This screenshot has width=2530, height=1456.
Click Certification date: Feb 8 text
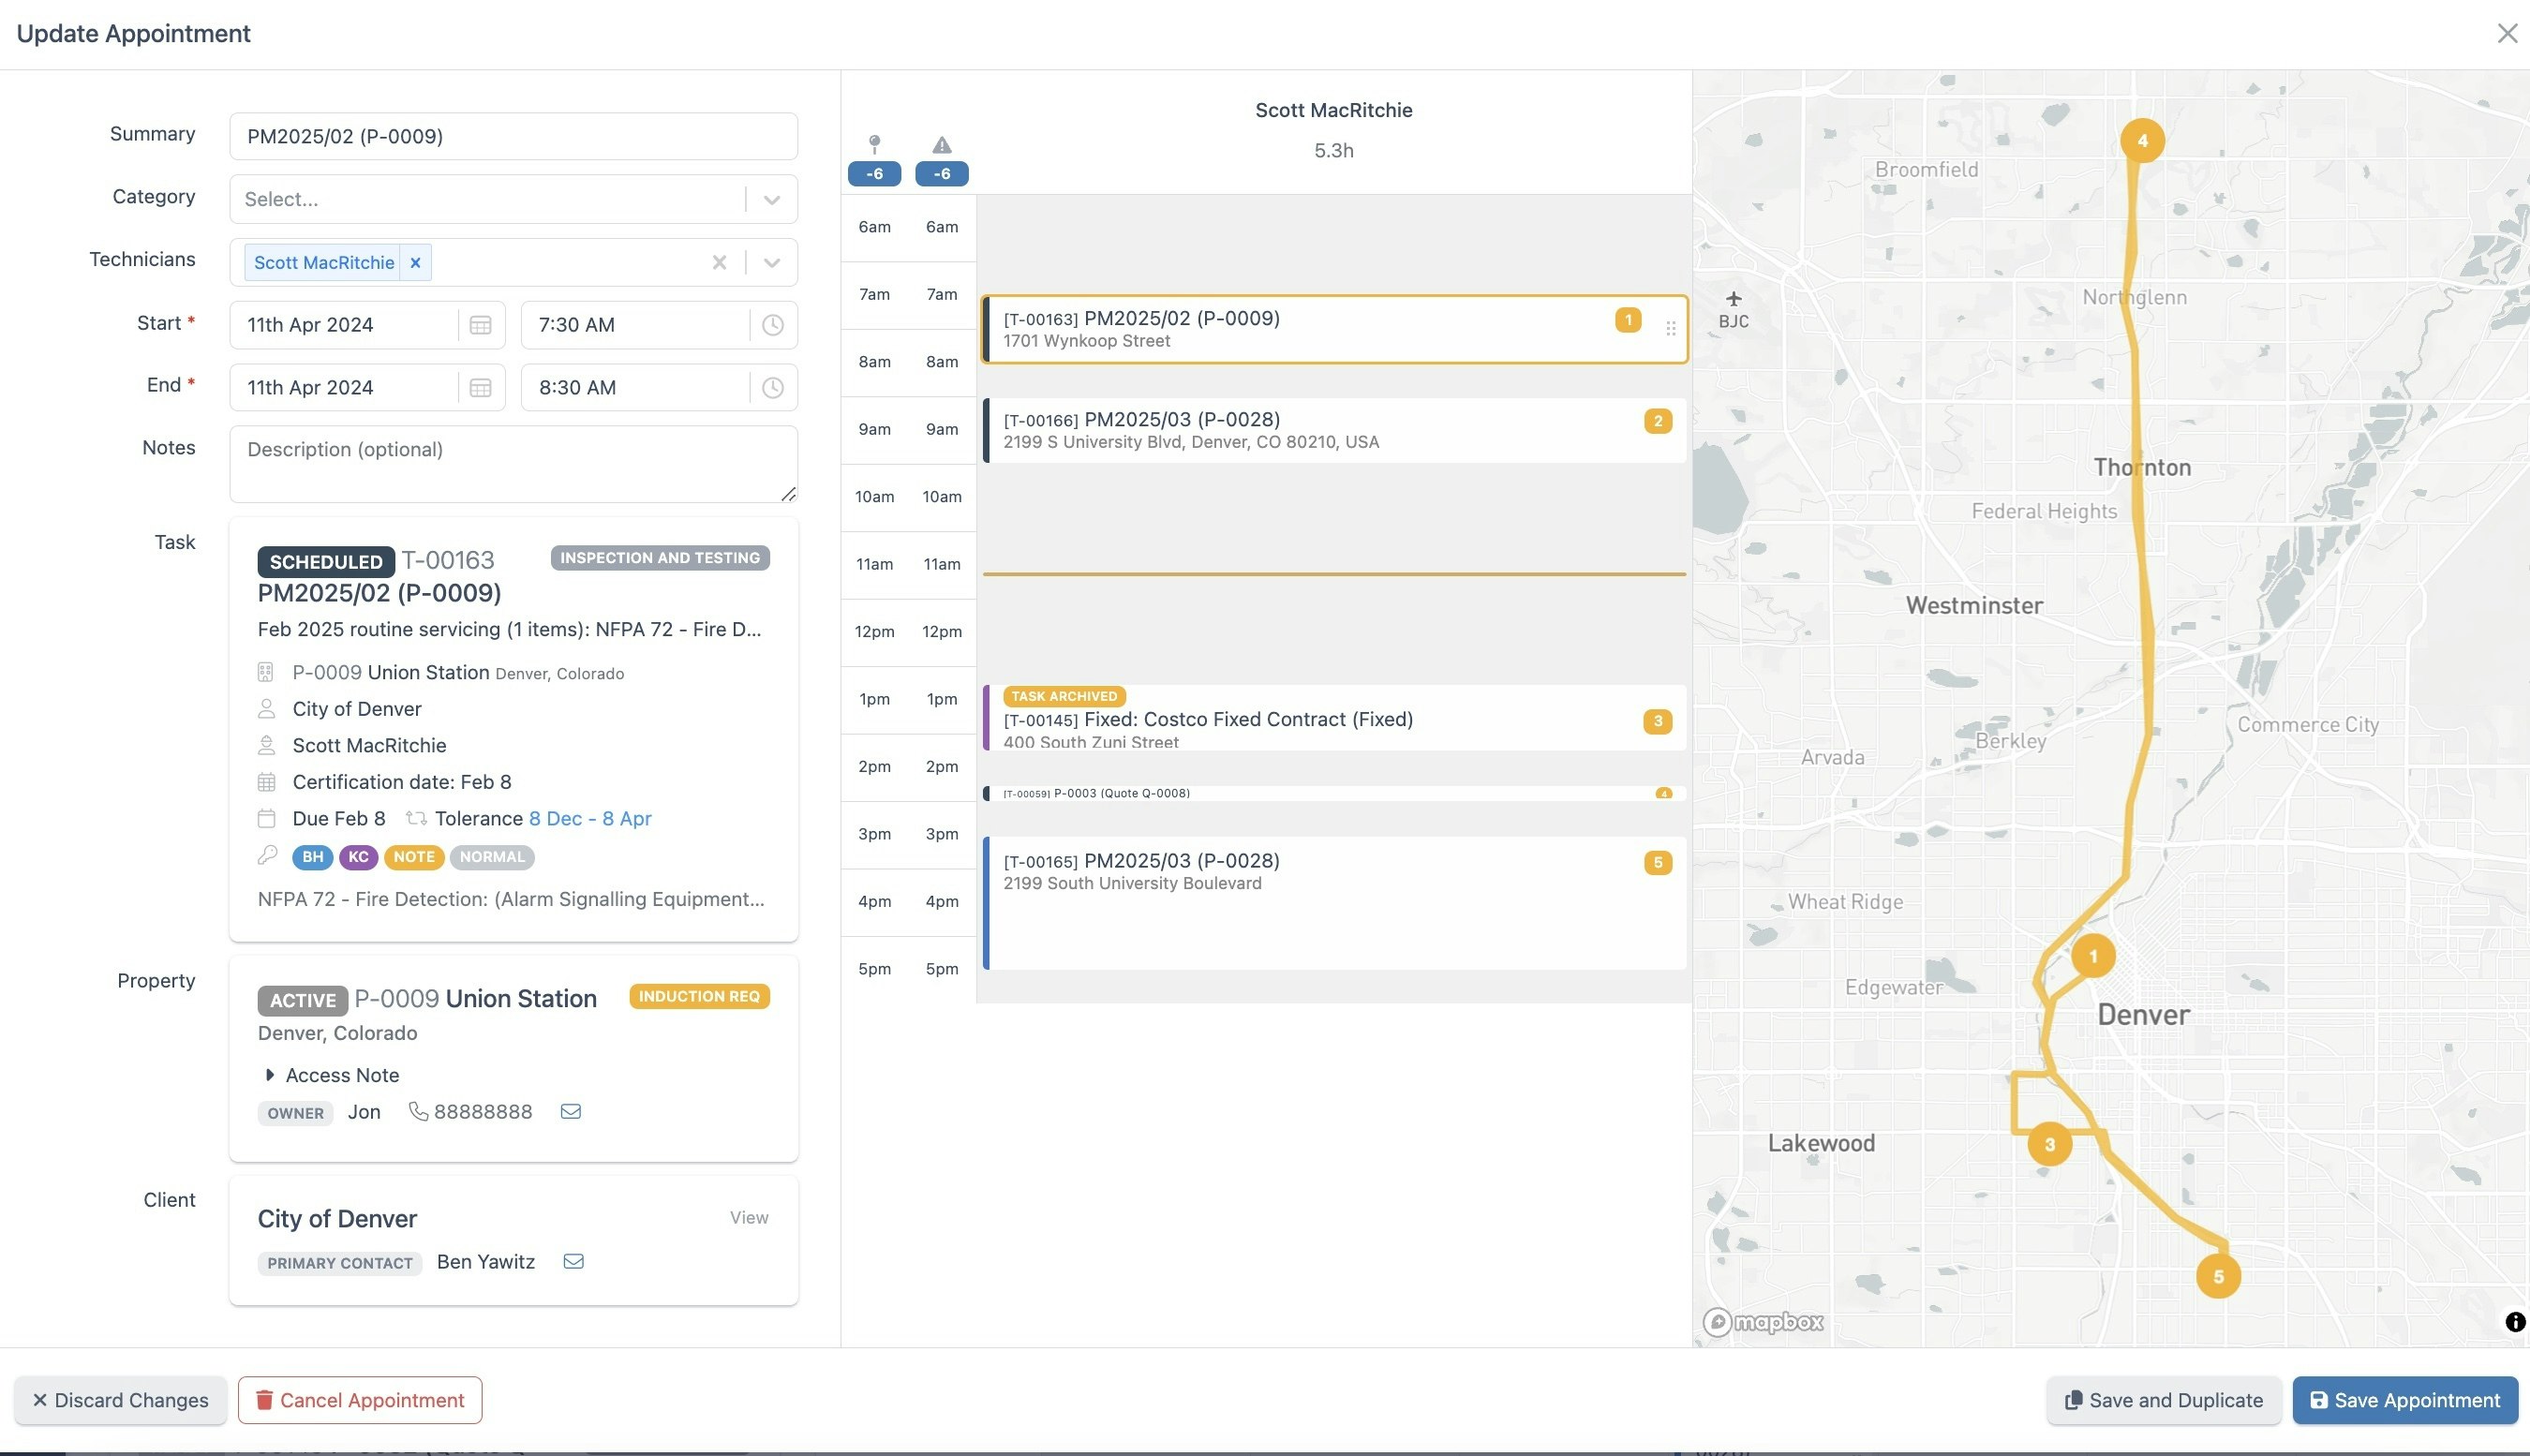(402, 782)
